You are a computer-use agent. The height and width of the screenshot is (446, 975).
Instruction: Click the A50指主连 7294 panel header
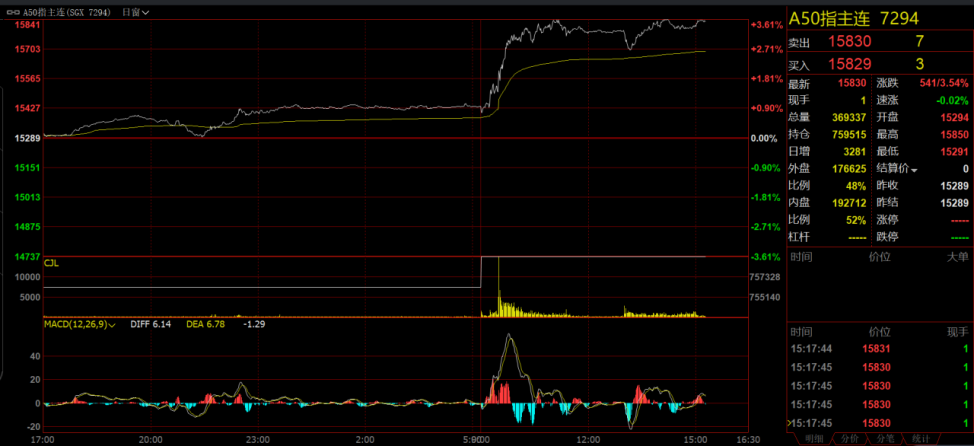point(854,19)
